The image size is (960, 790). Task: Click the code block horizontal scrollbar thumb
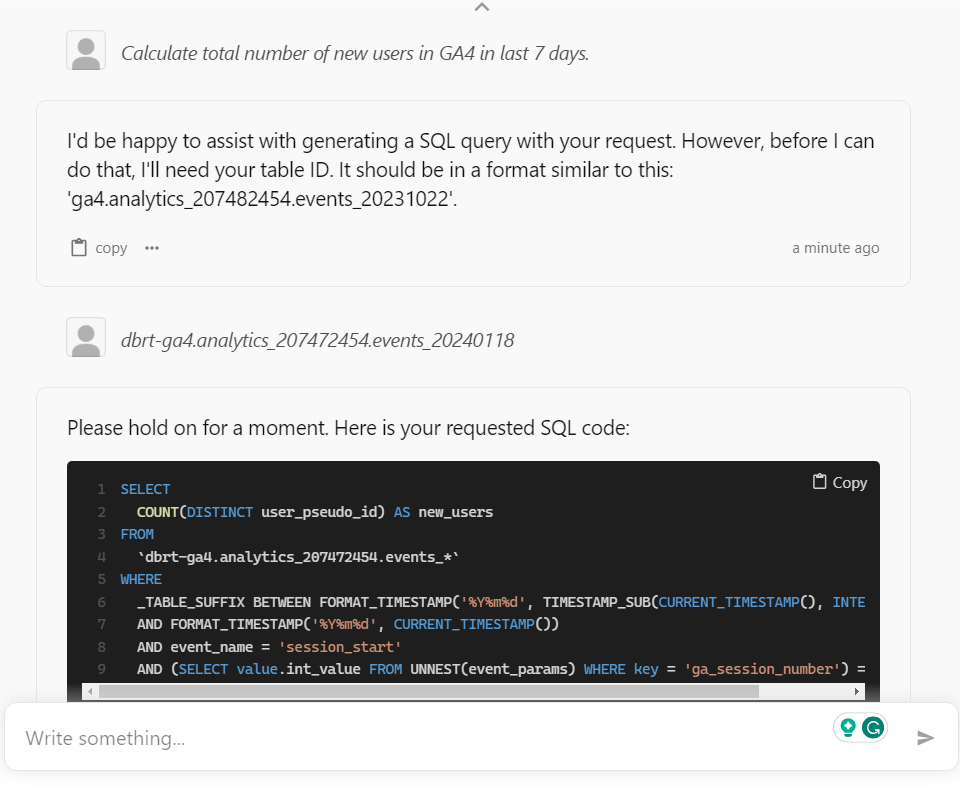pyautogui.click(x=428, y=691)
